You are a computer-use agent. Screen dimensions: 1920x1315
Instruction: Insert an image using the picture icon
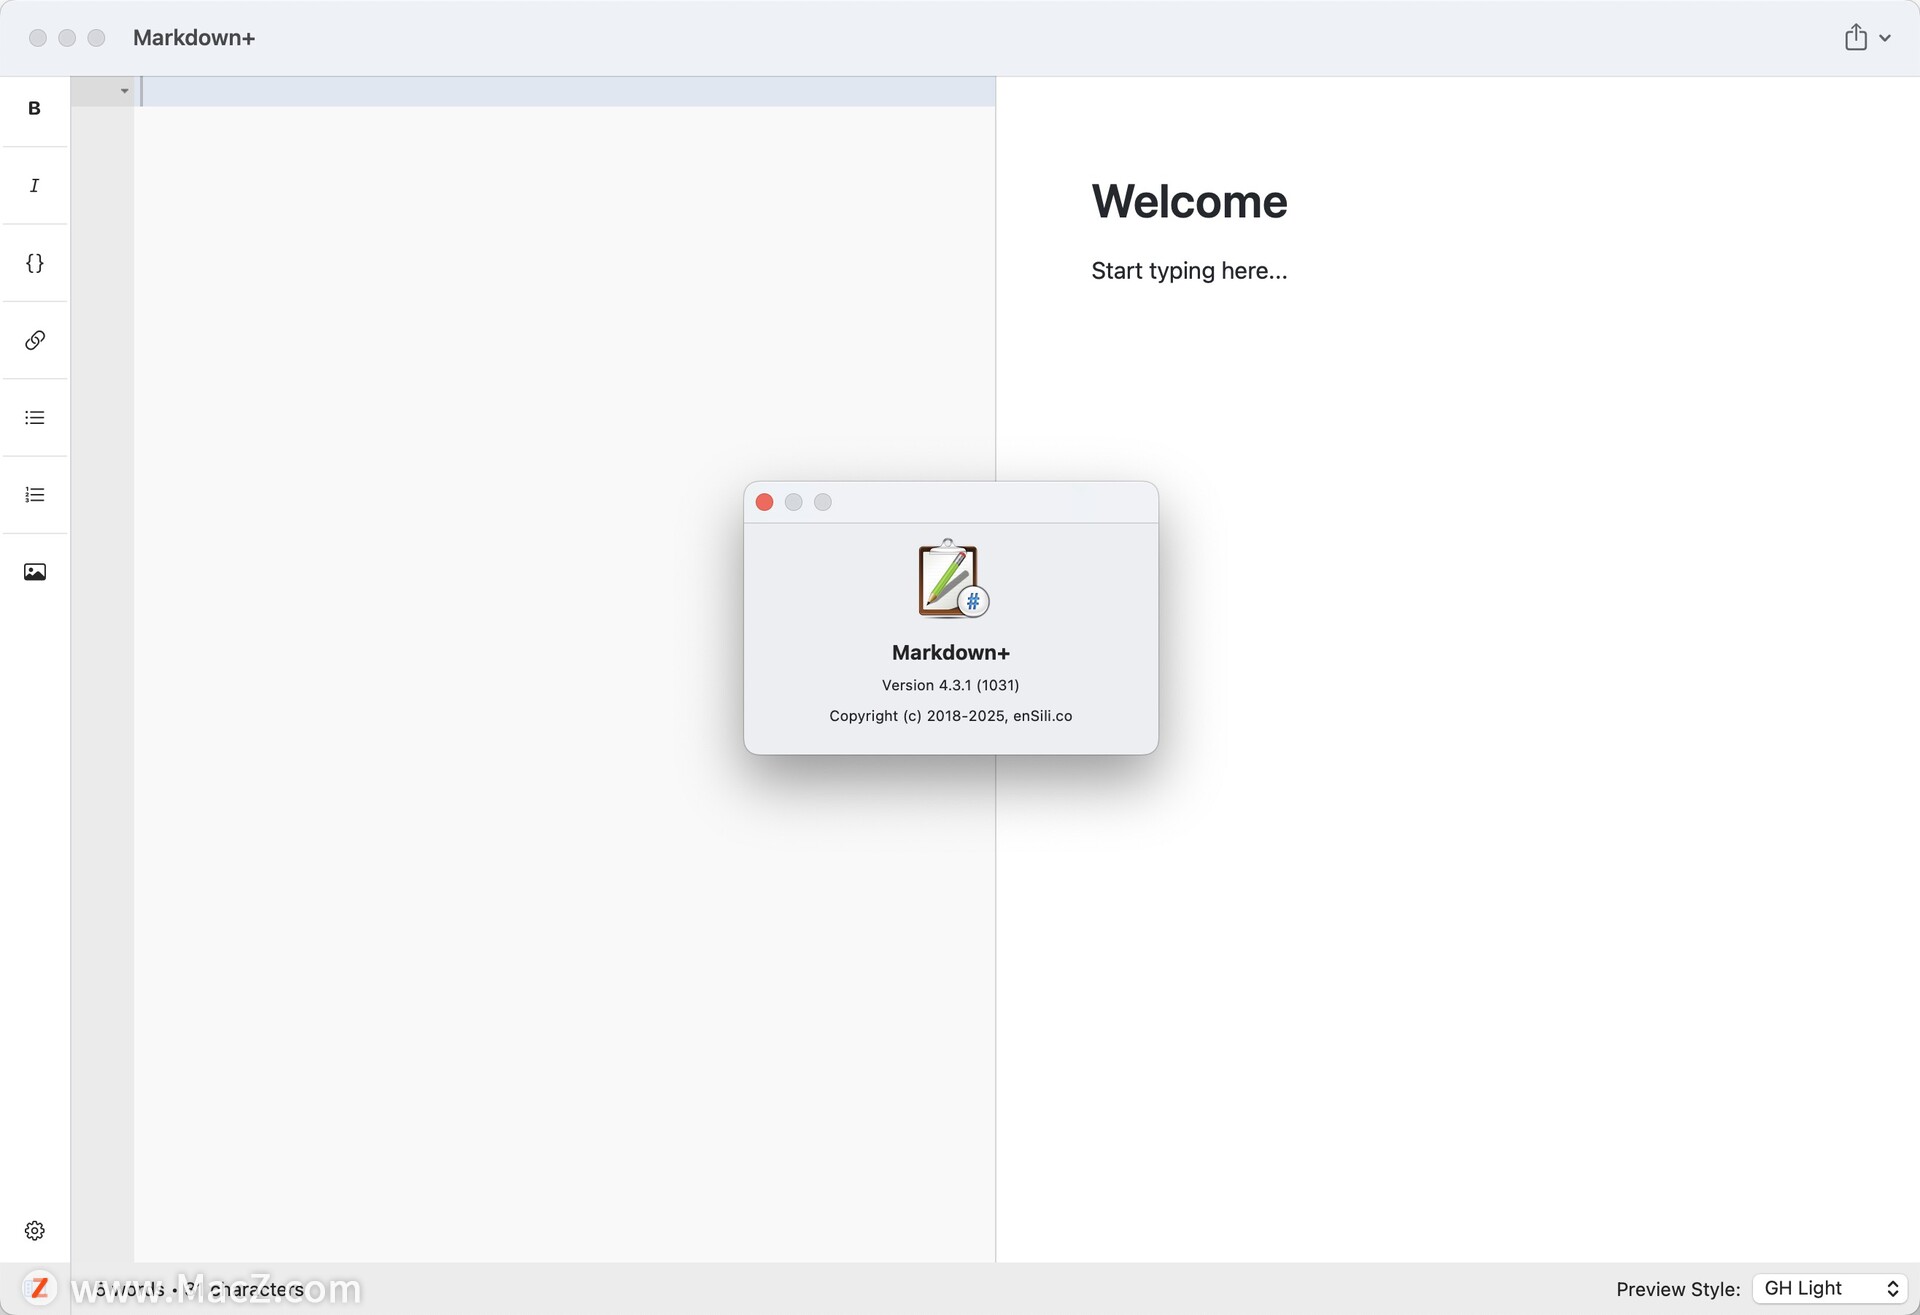tap(34, 572)
